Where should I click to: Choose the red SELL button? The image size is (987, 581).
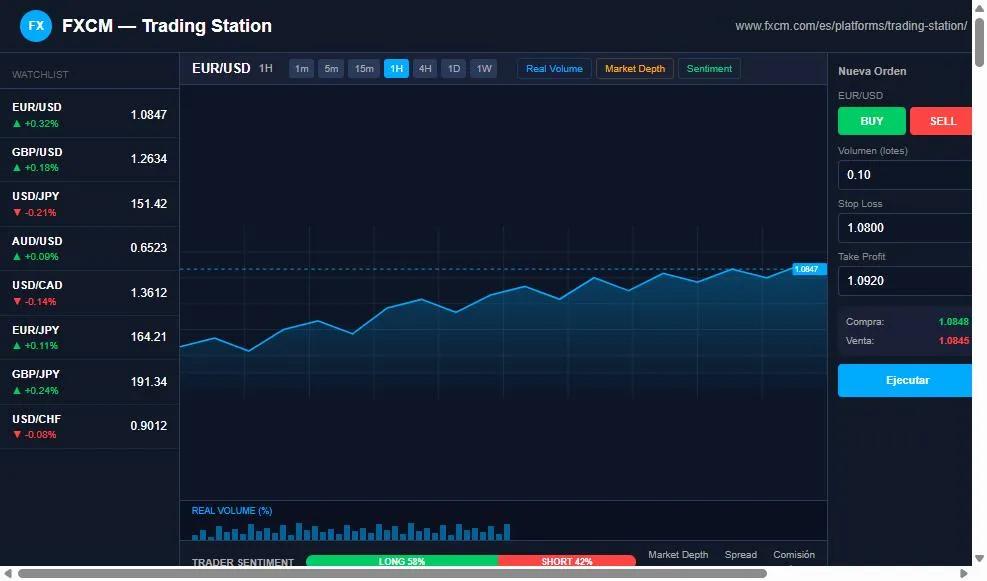click(x=942, y=121)
